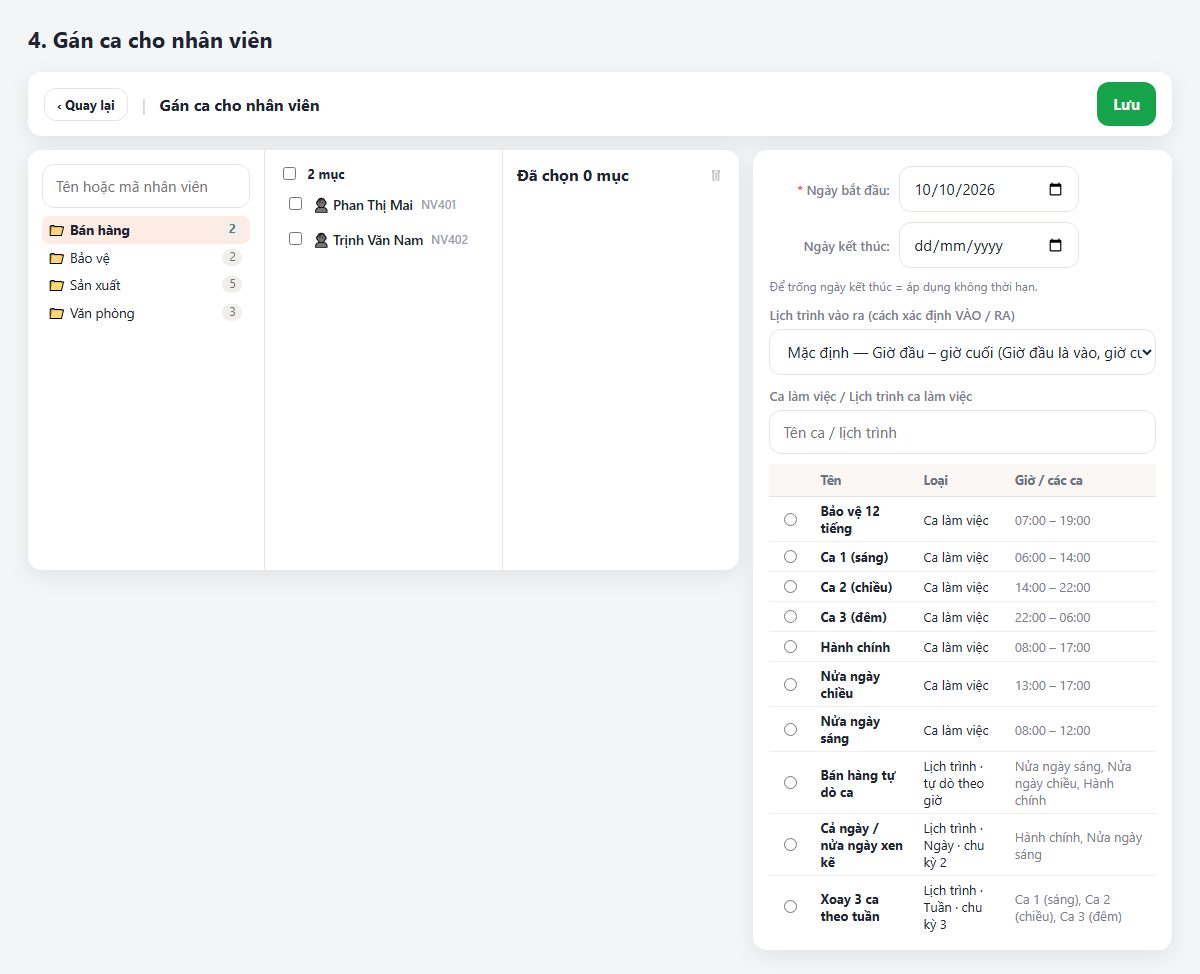Viewport: 1200px width, 974px height.
Task: Click the 'Tên' column header
Action: [831, 481]
